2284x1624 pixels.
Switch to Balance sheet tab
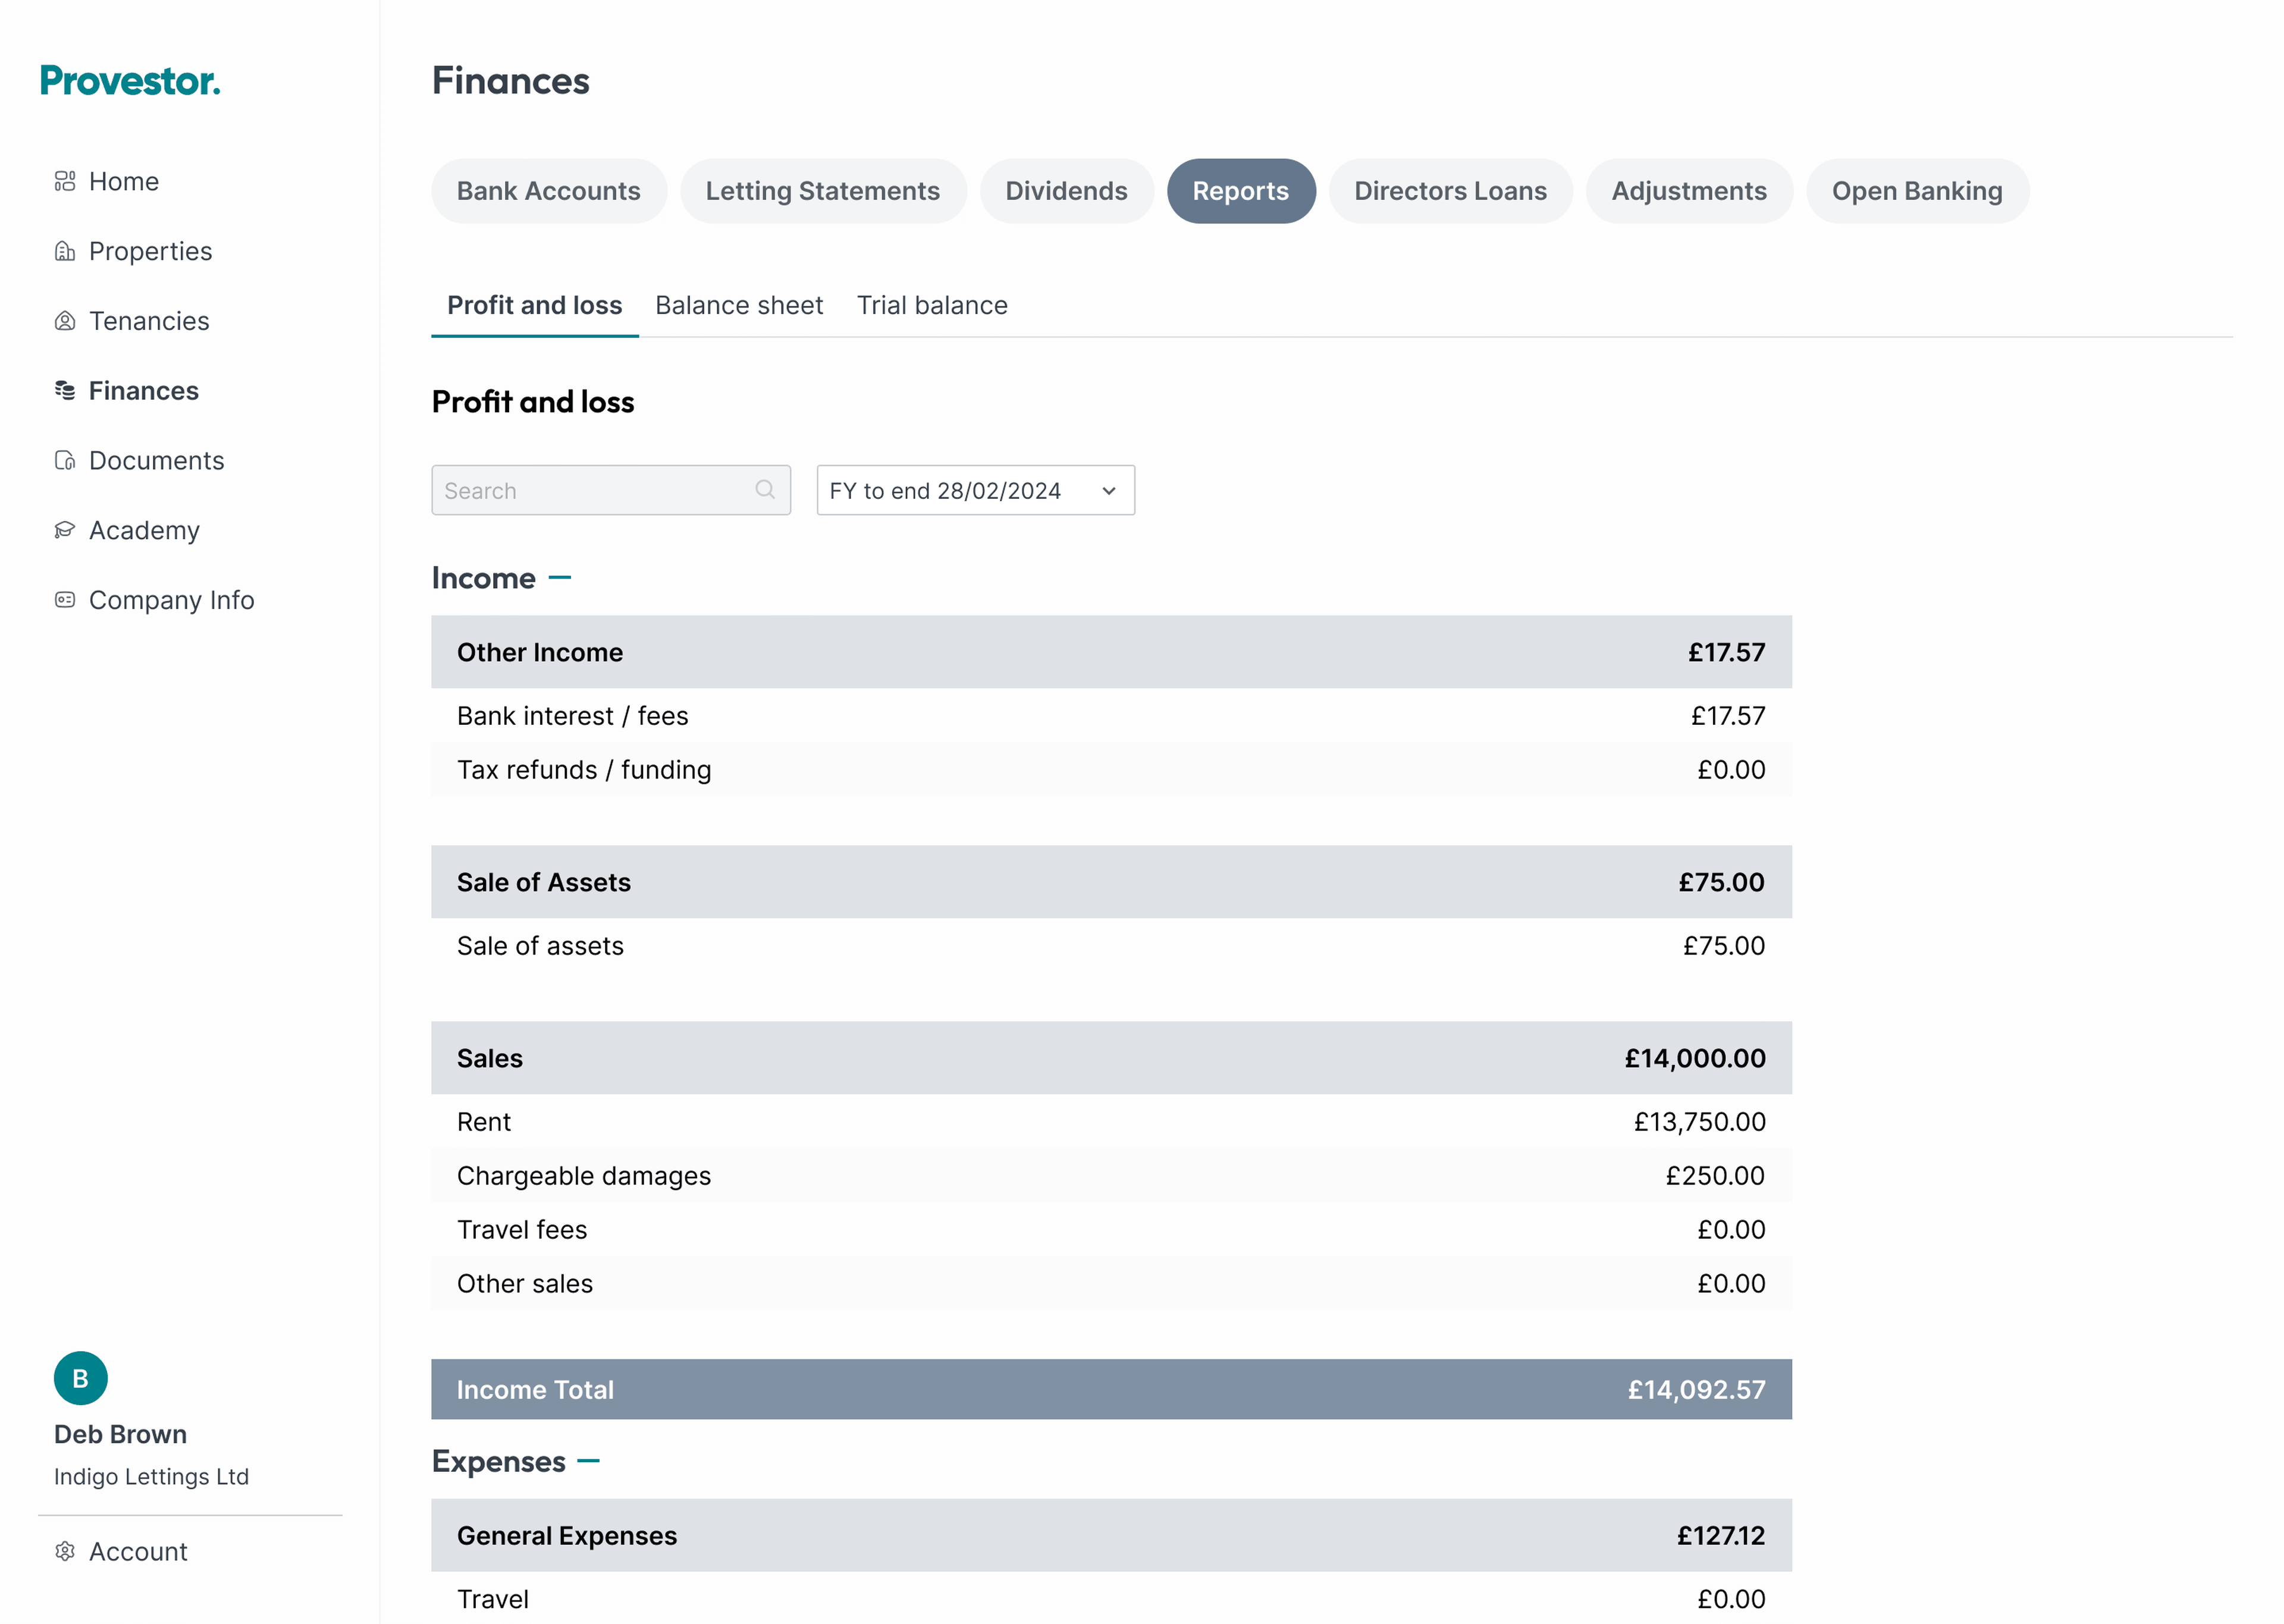coord(738,305)
